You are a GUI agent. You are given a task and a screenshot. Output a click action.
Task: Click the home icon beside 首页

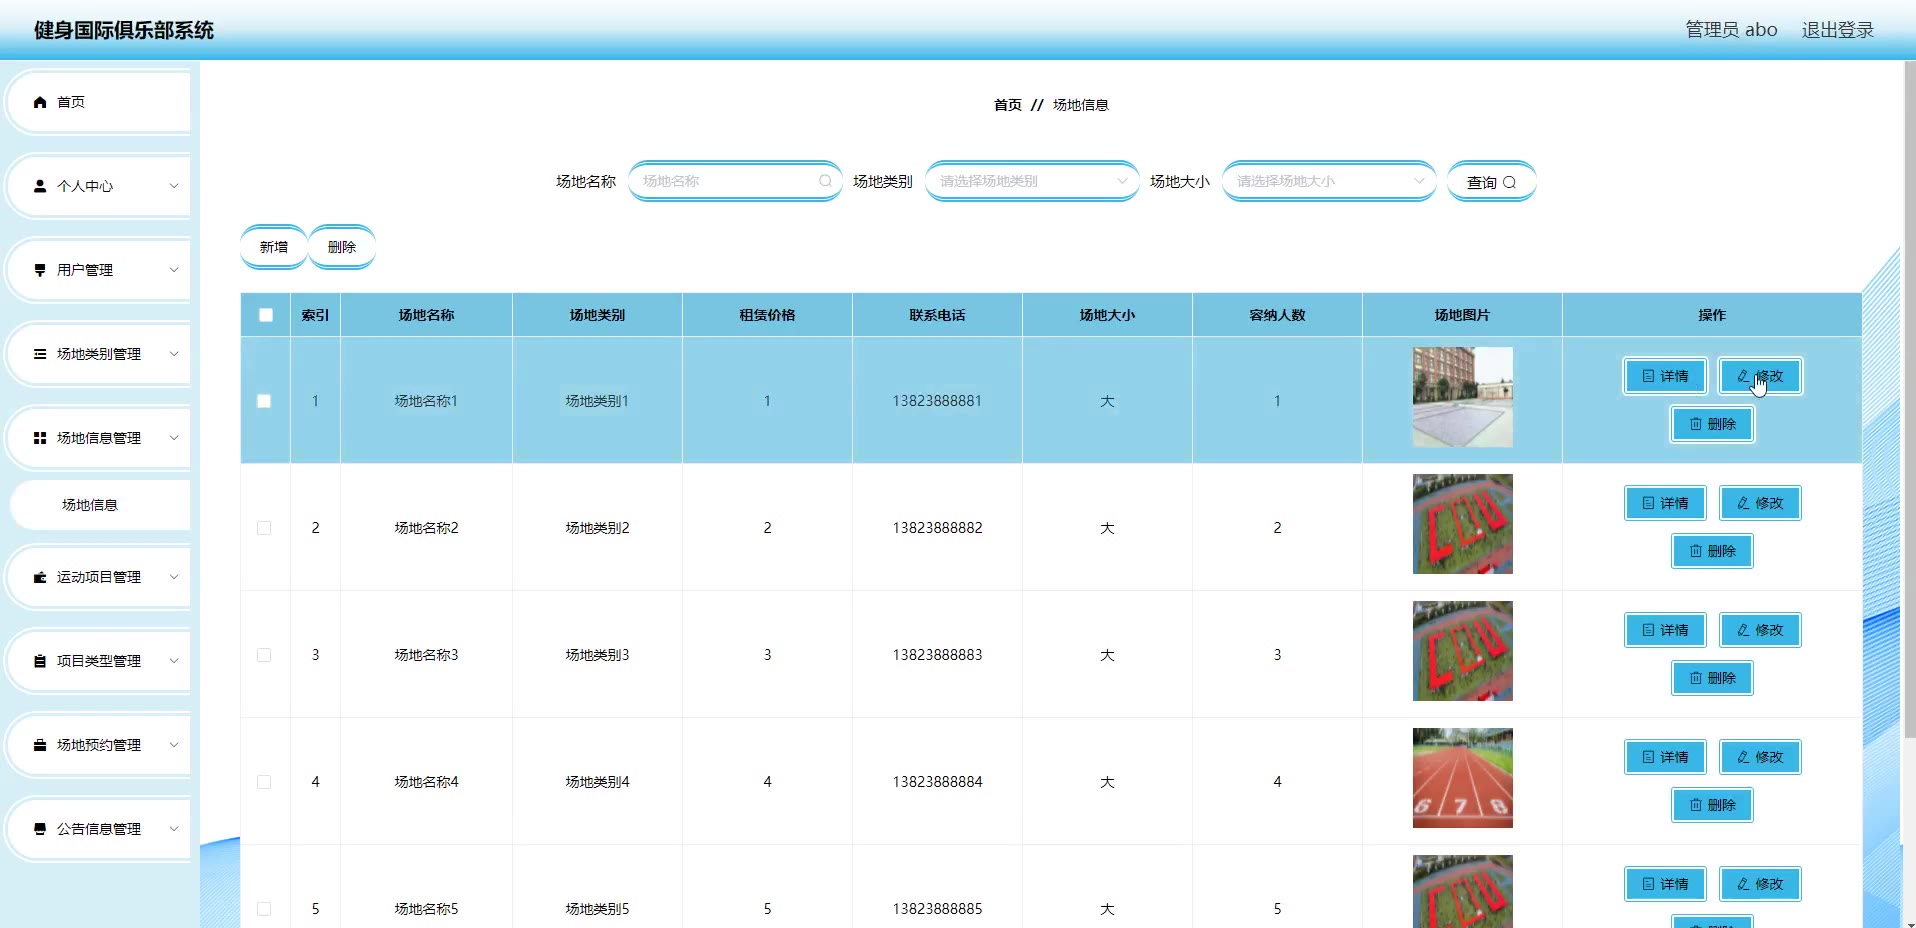click(x=40, y=102)
